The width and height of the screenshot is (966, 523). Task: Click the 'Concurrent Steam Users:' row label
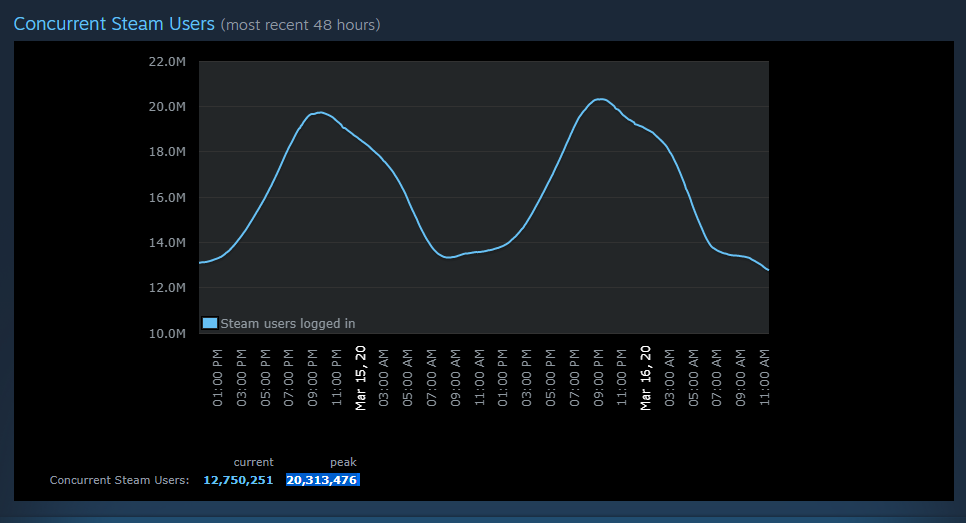[120, 480]
